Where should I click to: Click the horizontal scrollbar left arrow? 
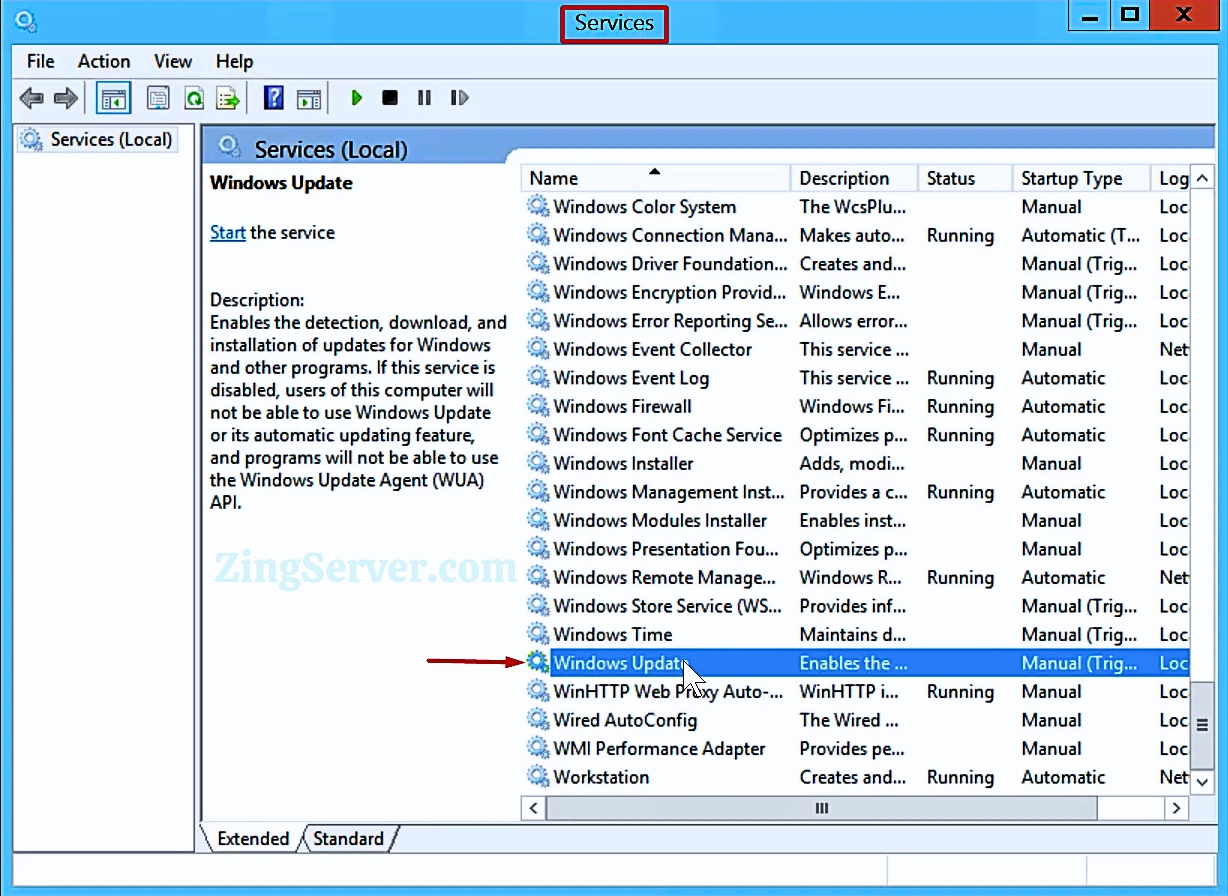tap(534, 808)
